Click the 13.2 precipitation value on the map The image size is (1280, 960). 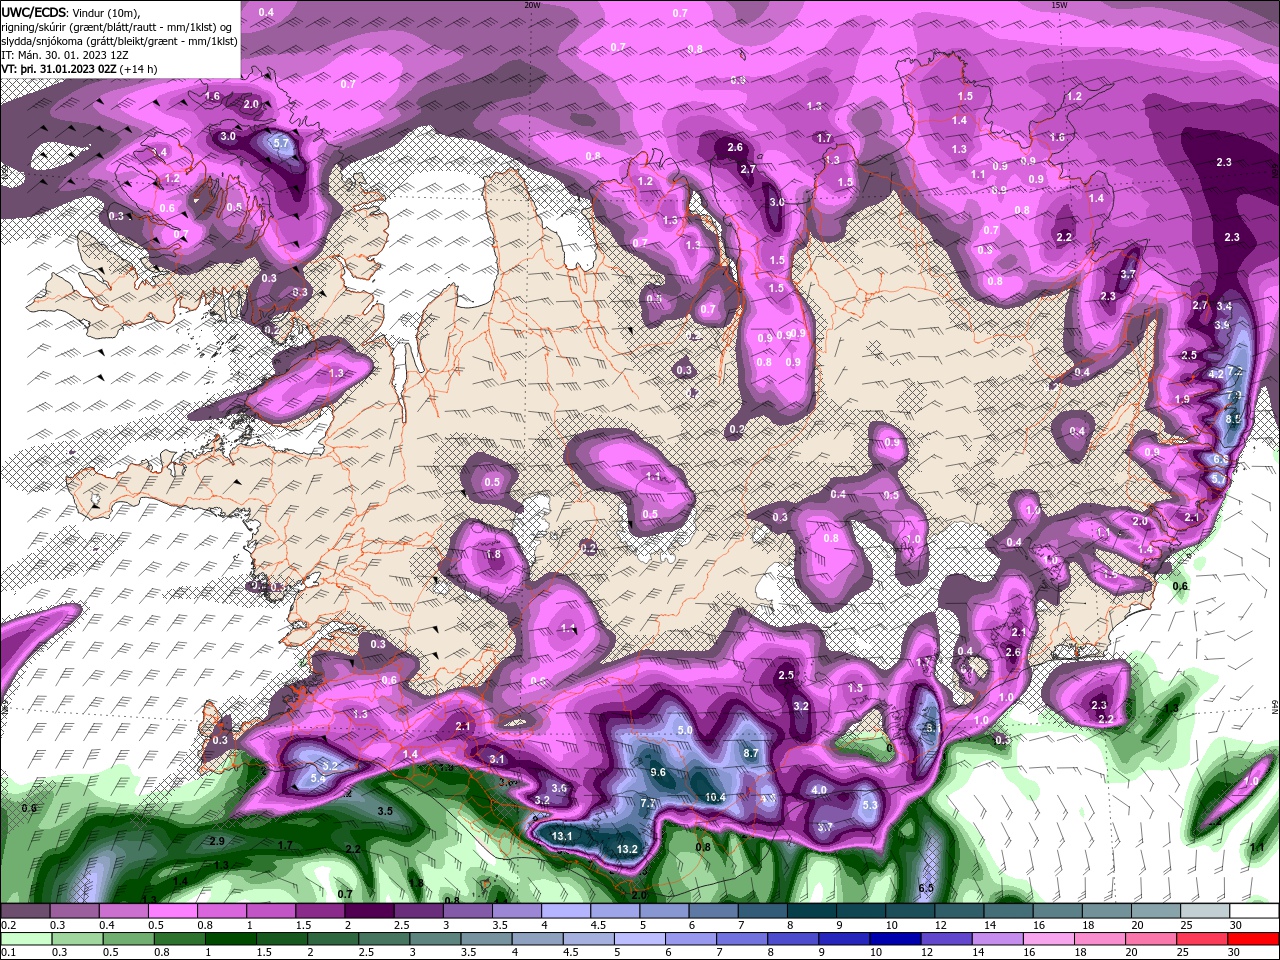click(627, 849)
